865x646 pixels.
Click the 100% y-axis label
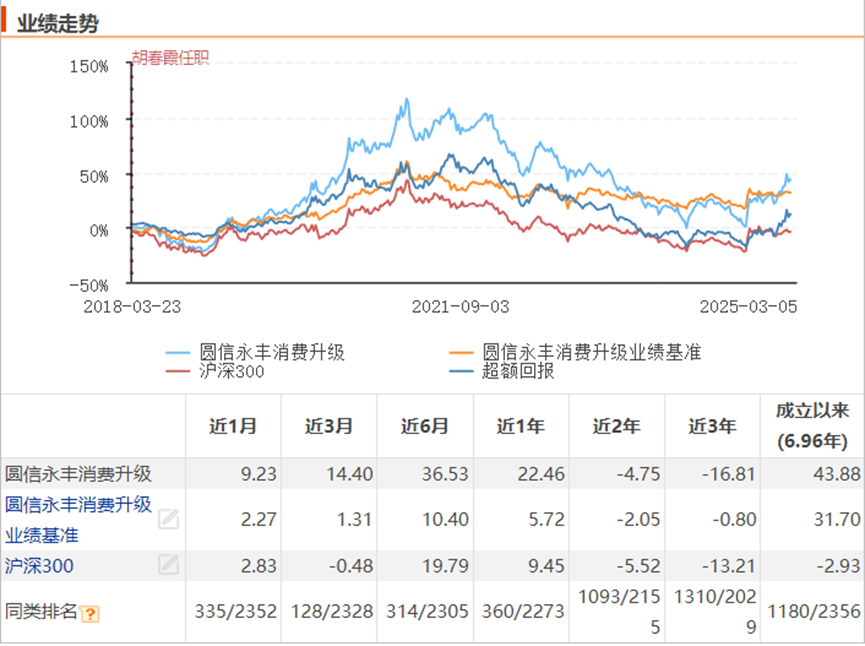tap(89, 121)
